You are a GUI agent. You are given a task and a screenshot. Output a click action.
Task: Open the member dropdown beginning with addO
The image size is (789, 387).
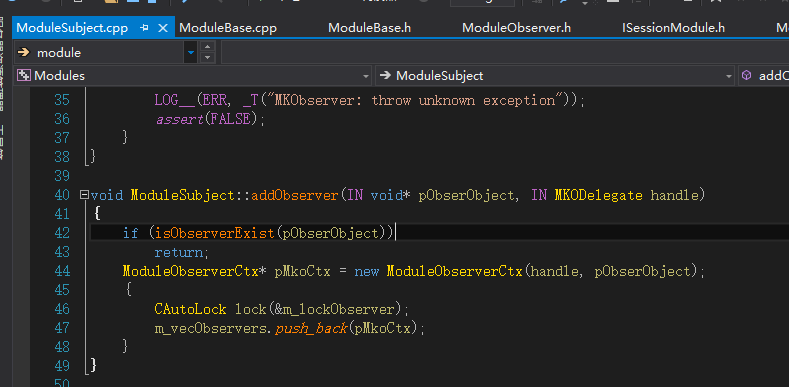pyautogui.click(x=763, y=75)
